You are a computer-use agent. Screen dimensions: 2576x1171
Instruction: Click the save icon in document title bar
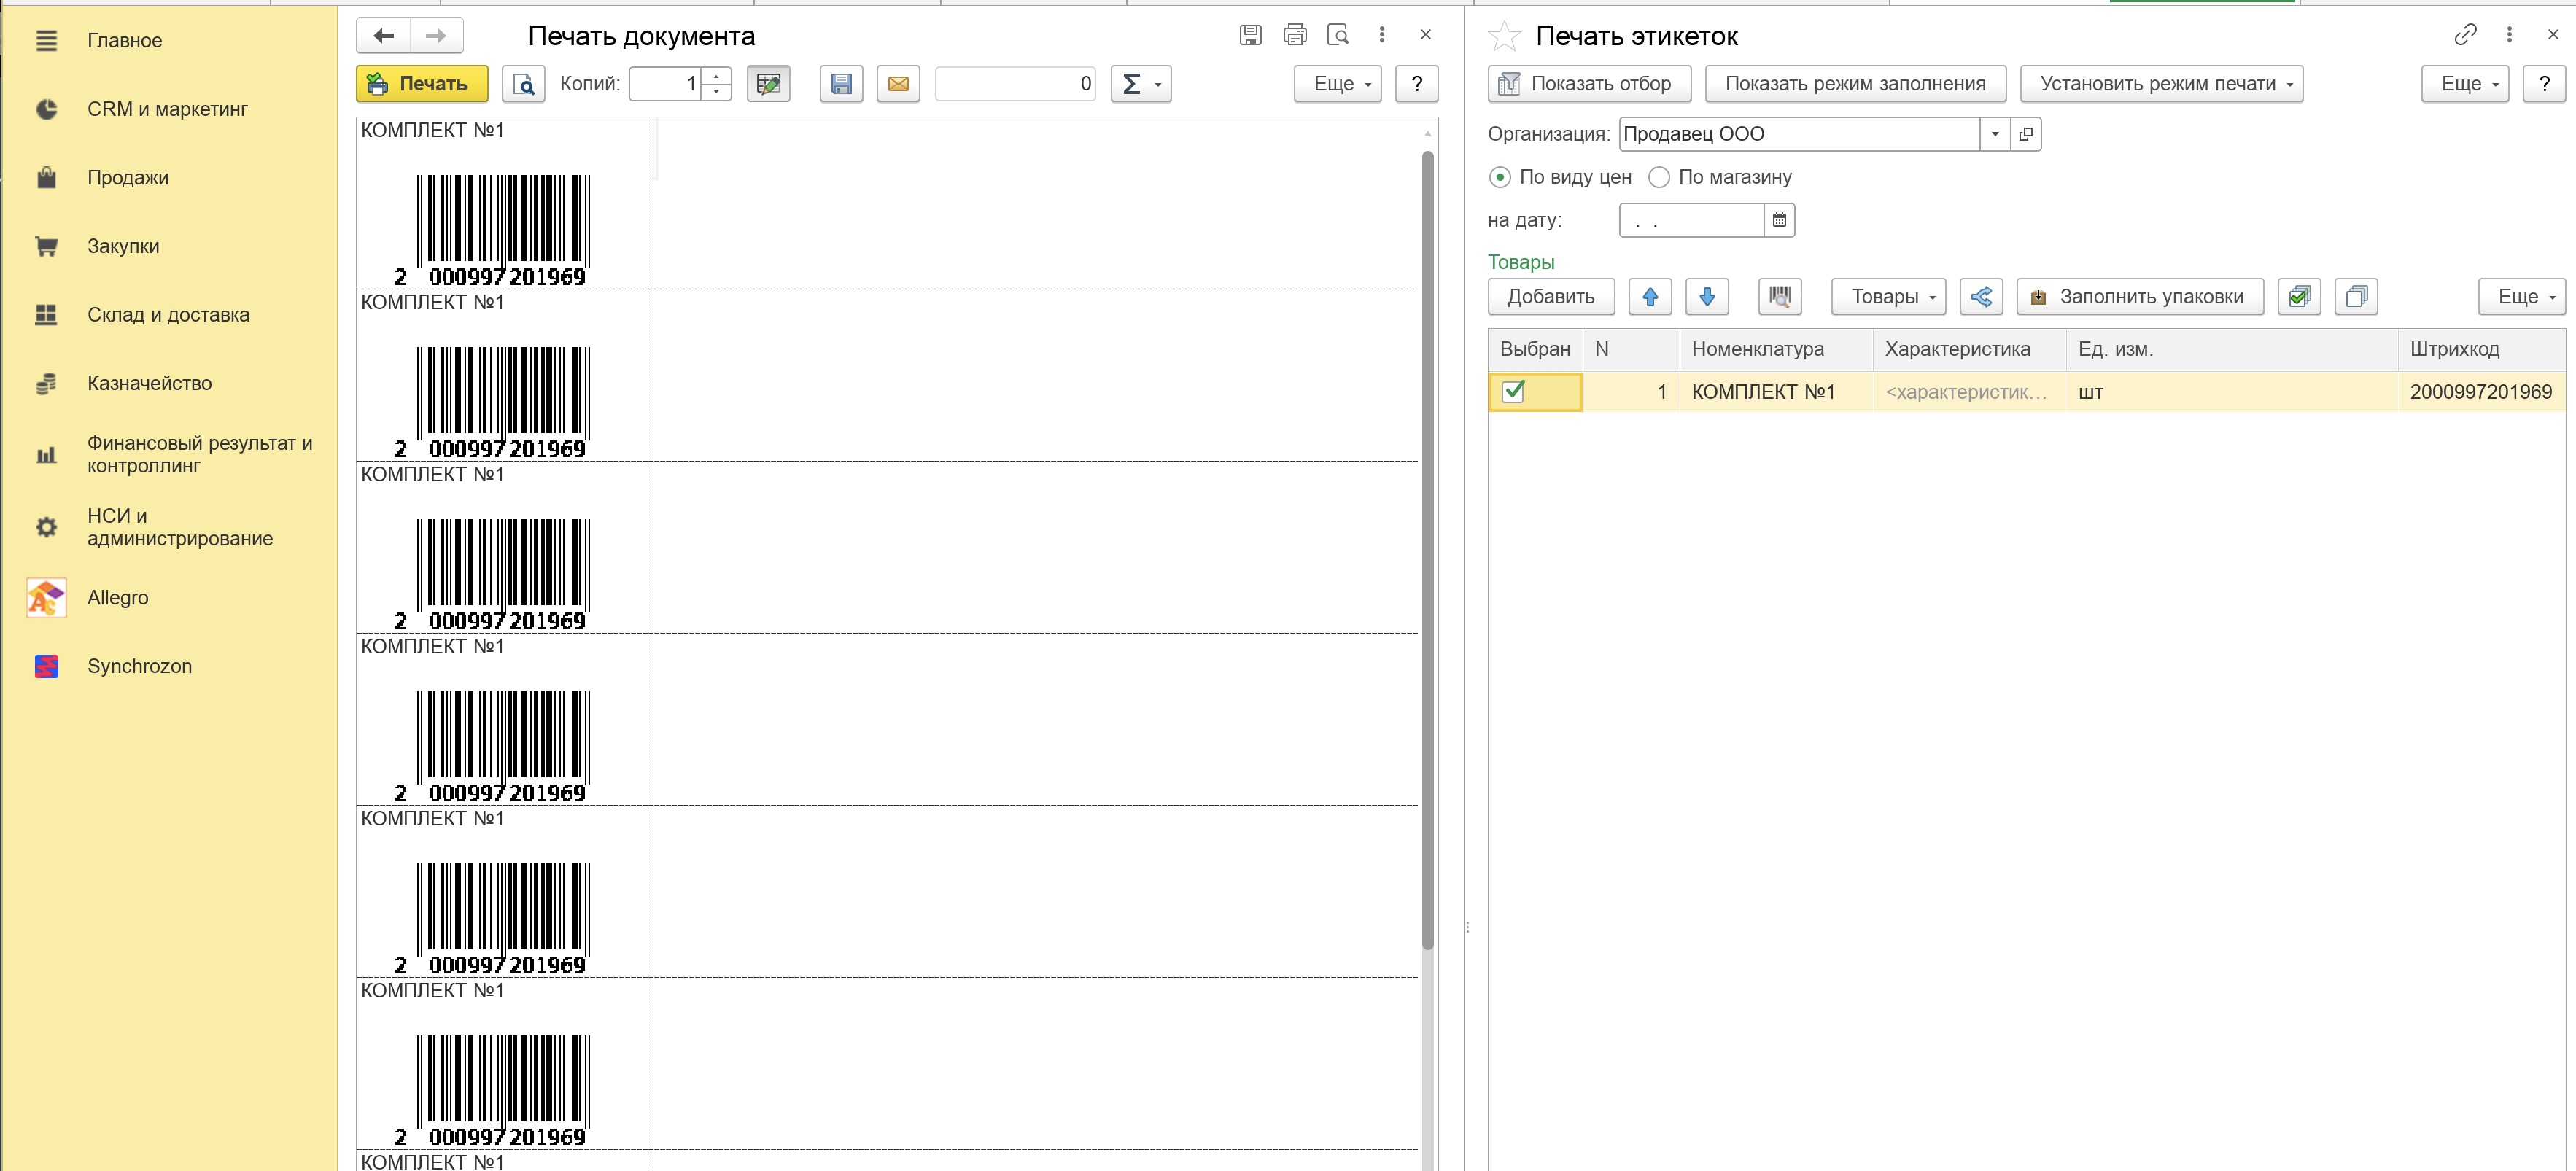coord(1250,35)
